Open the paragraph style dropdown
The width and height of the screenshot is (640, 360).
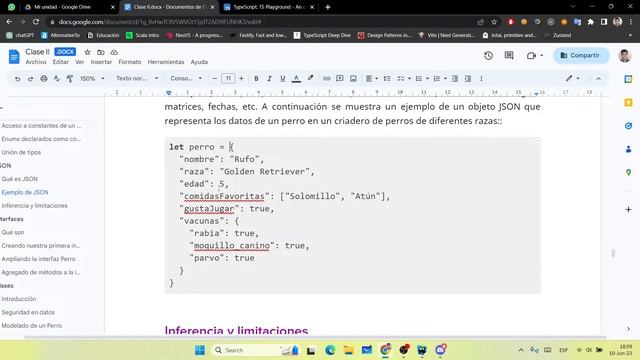pos(137,78)
